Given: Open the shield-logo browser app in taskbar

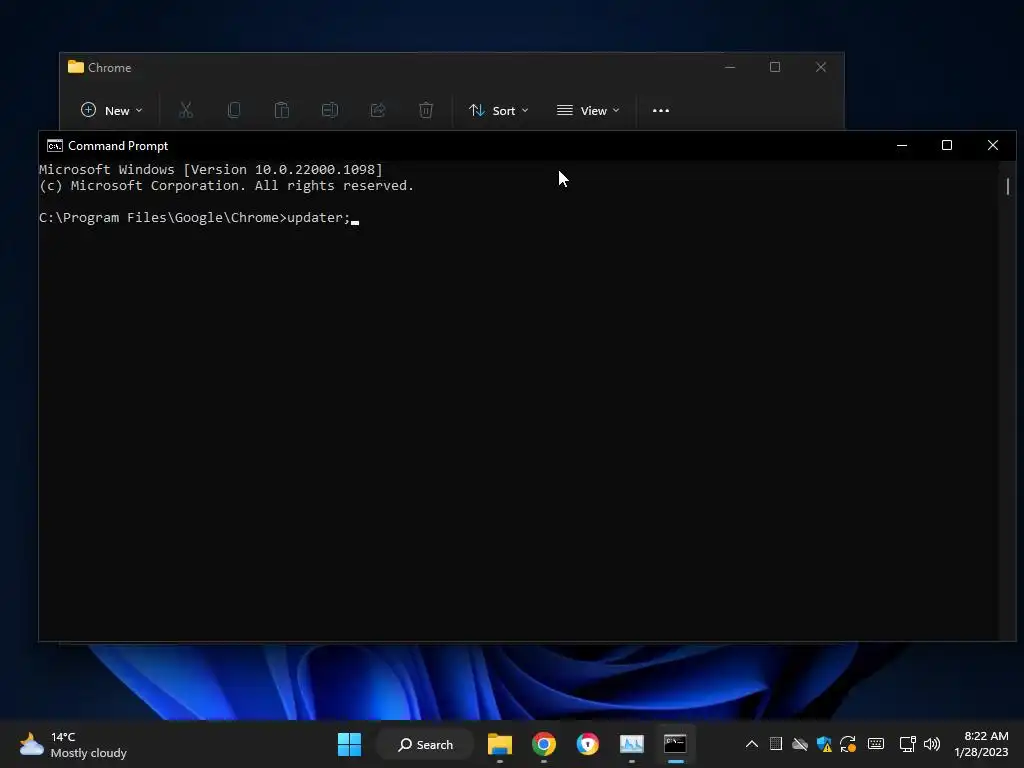Looking at the screenshot, I should 588,744.
